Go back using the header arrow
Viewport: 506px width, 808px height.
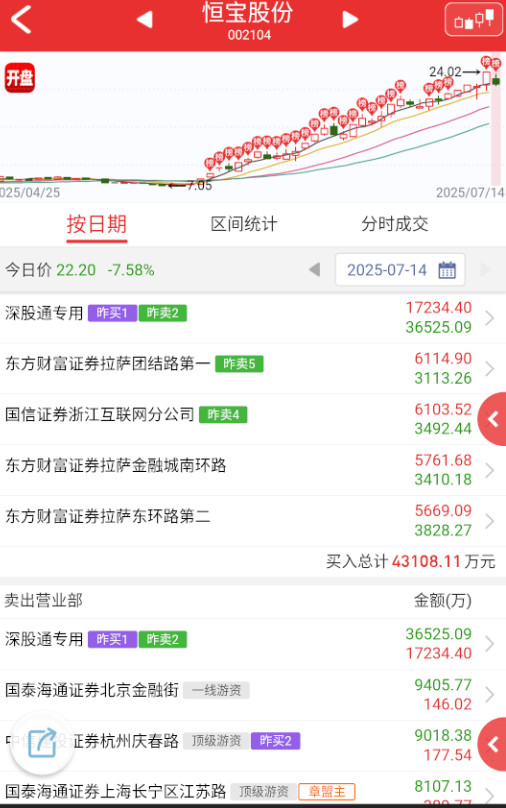pos(22,20)
